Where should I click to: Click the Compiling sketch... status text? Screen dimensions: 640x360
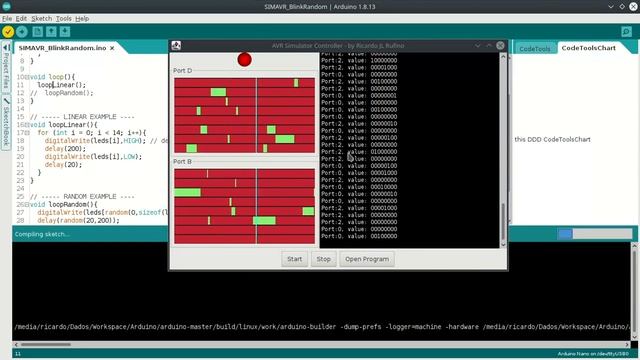point(42,234)
